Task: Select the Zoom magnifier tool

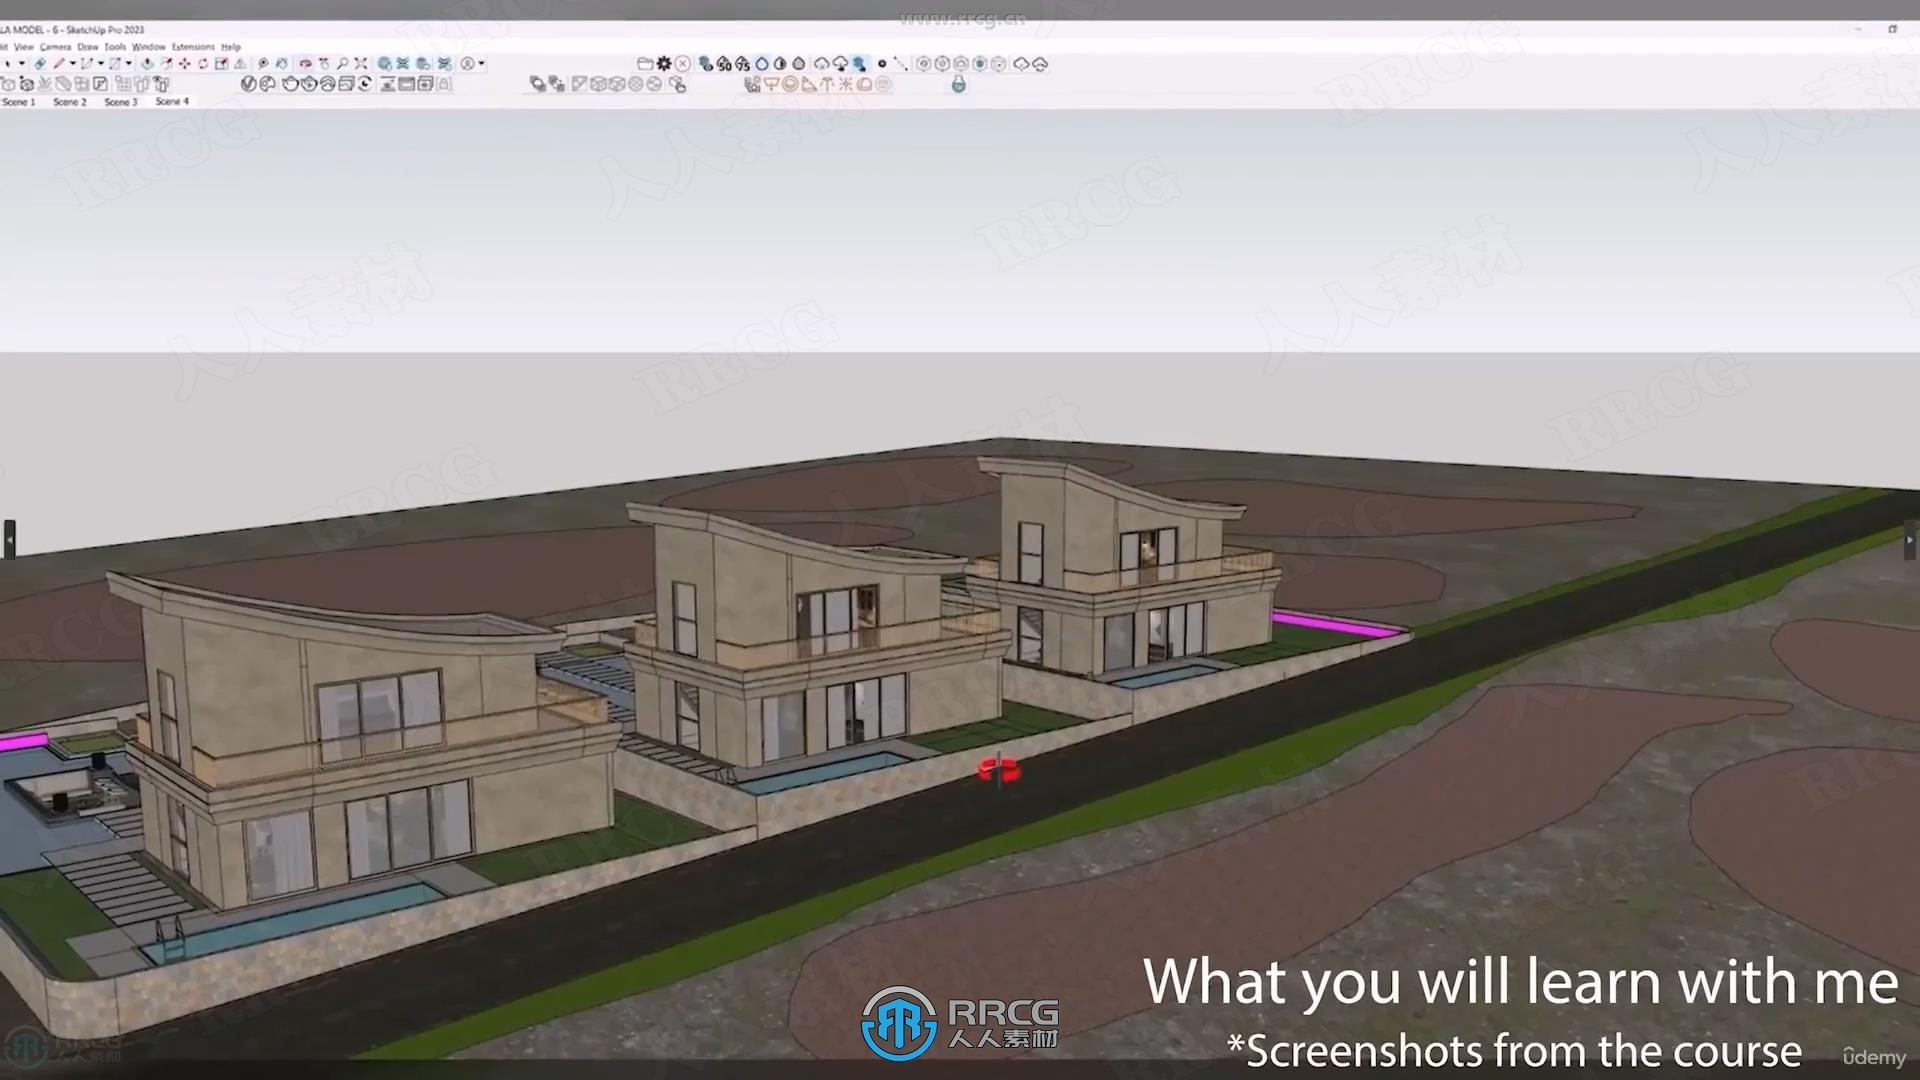Action: tap(342, 63)
